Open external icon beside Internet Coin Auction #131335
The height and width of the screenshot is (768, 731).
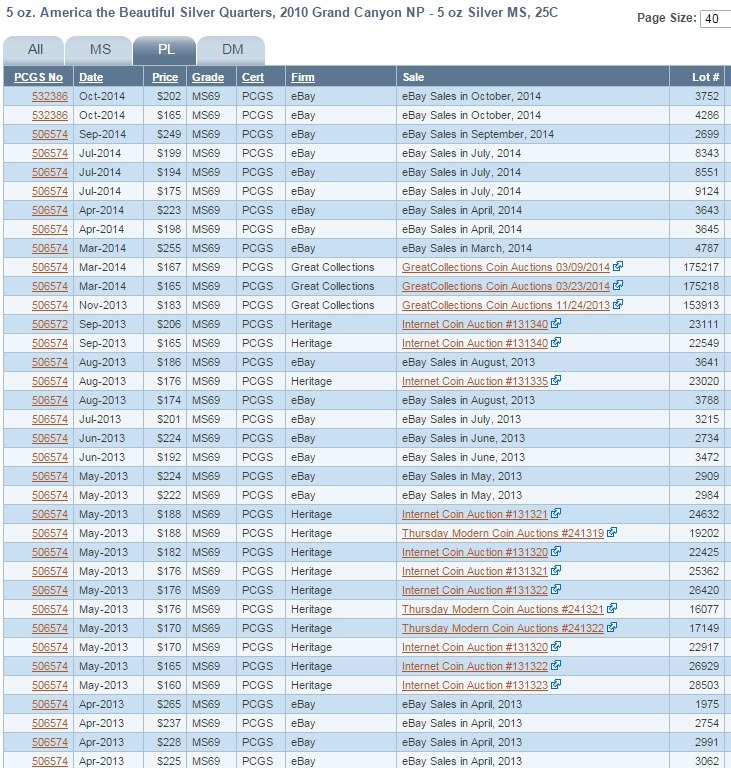pos(556,381)
